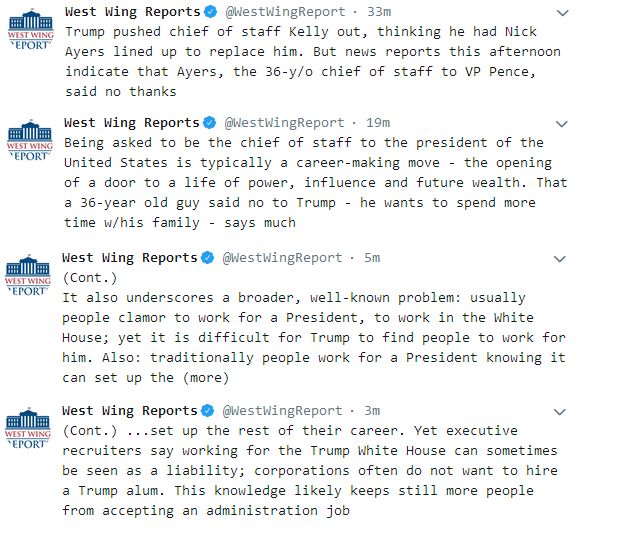Click the verified badge on the 33m tweet

(x=210, y=11)
